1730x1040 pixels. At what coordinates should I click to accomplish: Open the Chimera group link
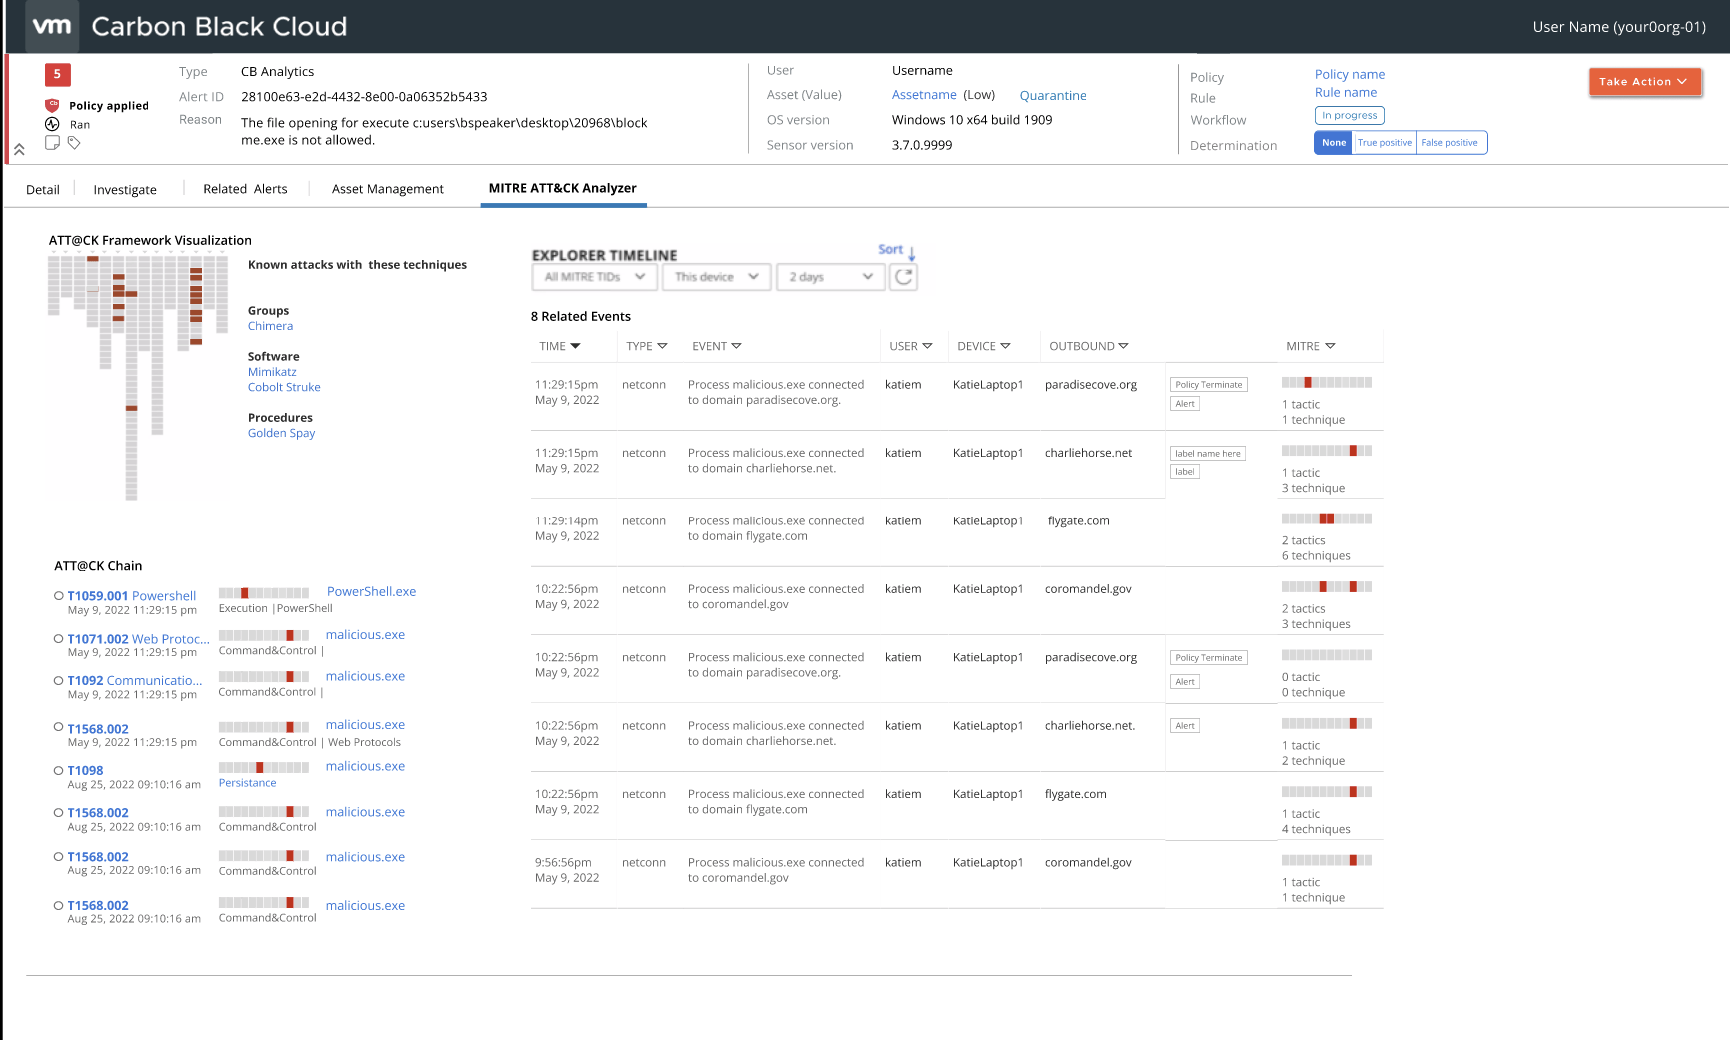[x=271, y=326]
